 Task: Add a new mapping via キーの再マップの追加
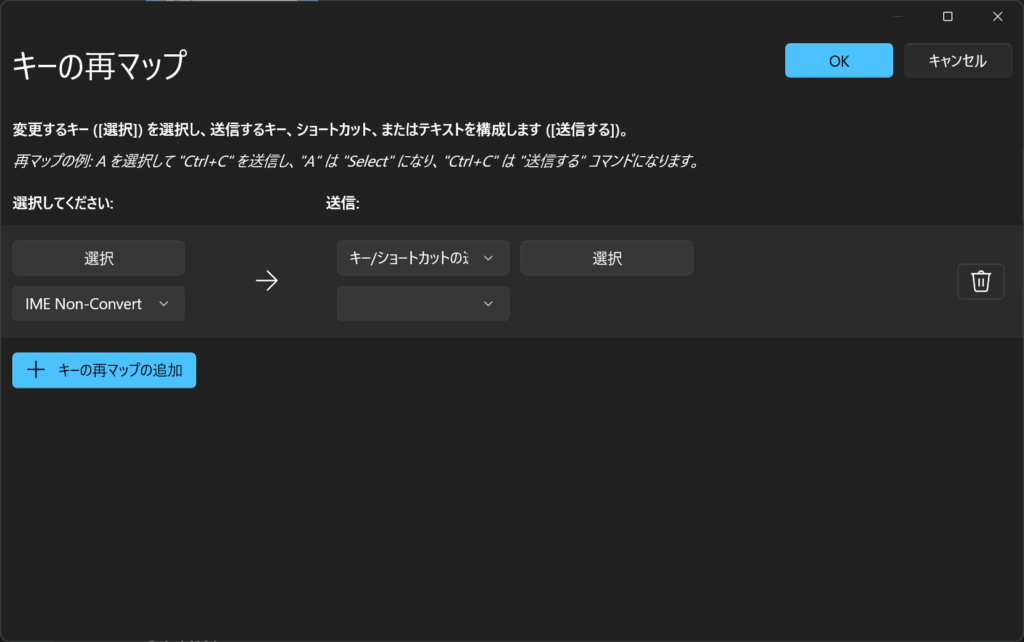point(104,370)
